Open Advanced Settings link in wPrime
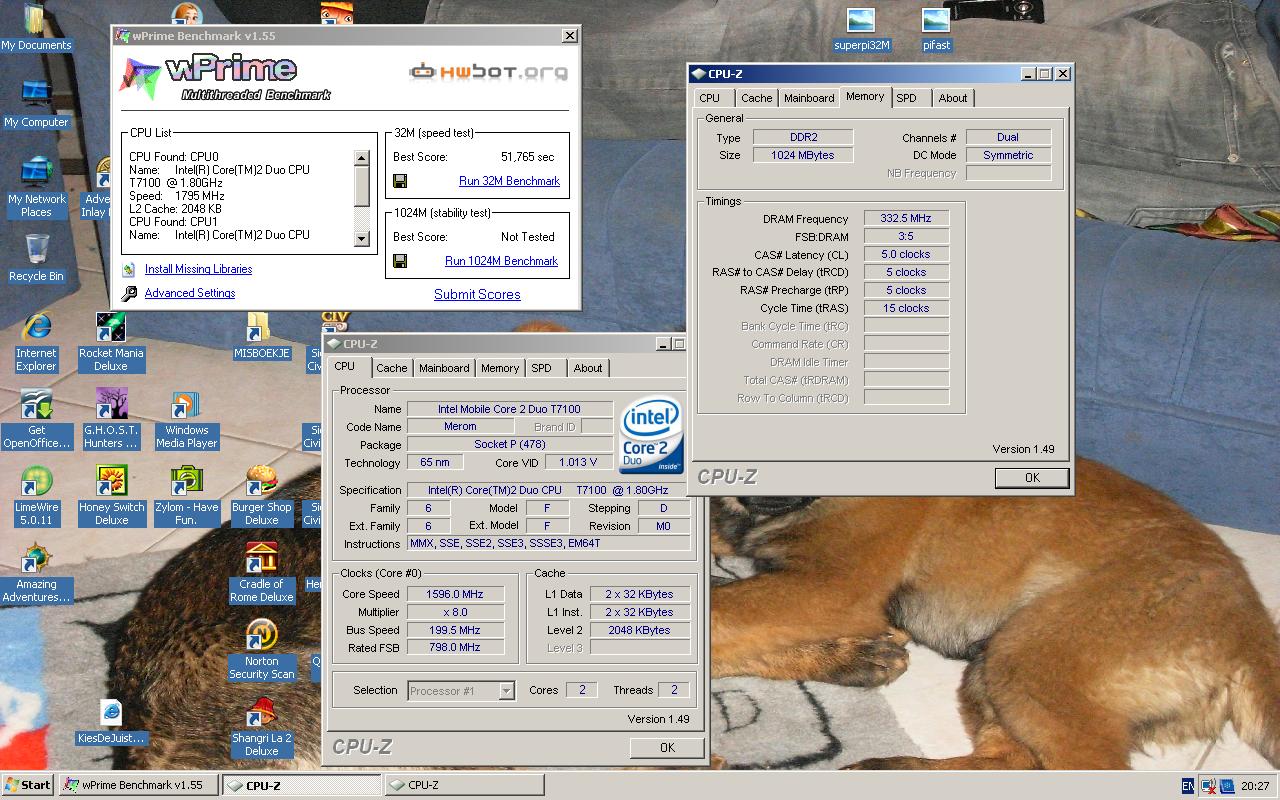Viewport: 1280px width, 800px height. click(190, 293)
